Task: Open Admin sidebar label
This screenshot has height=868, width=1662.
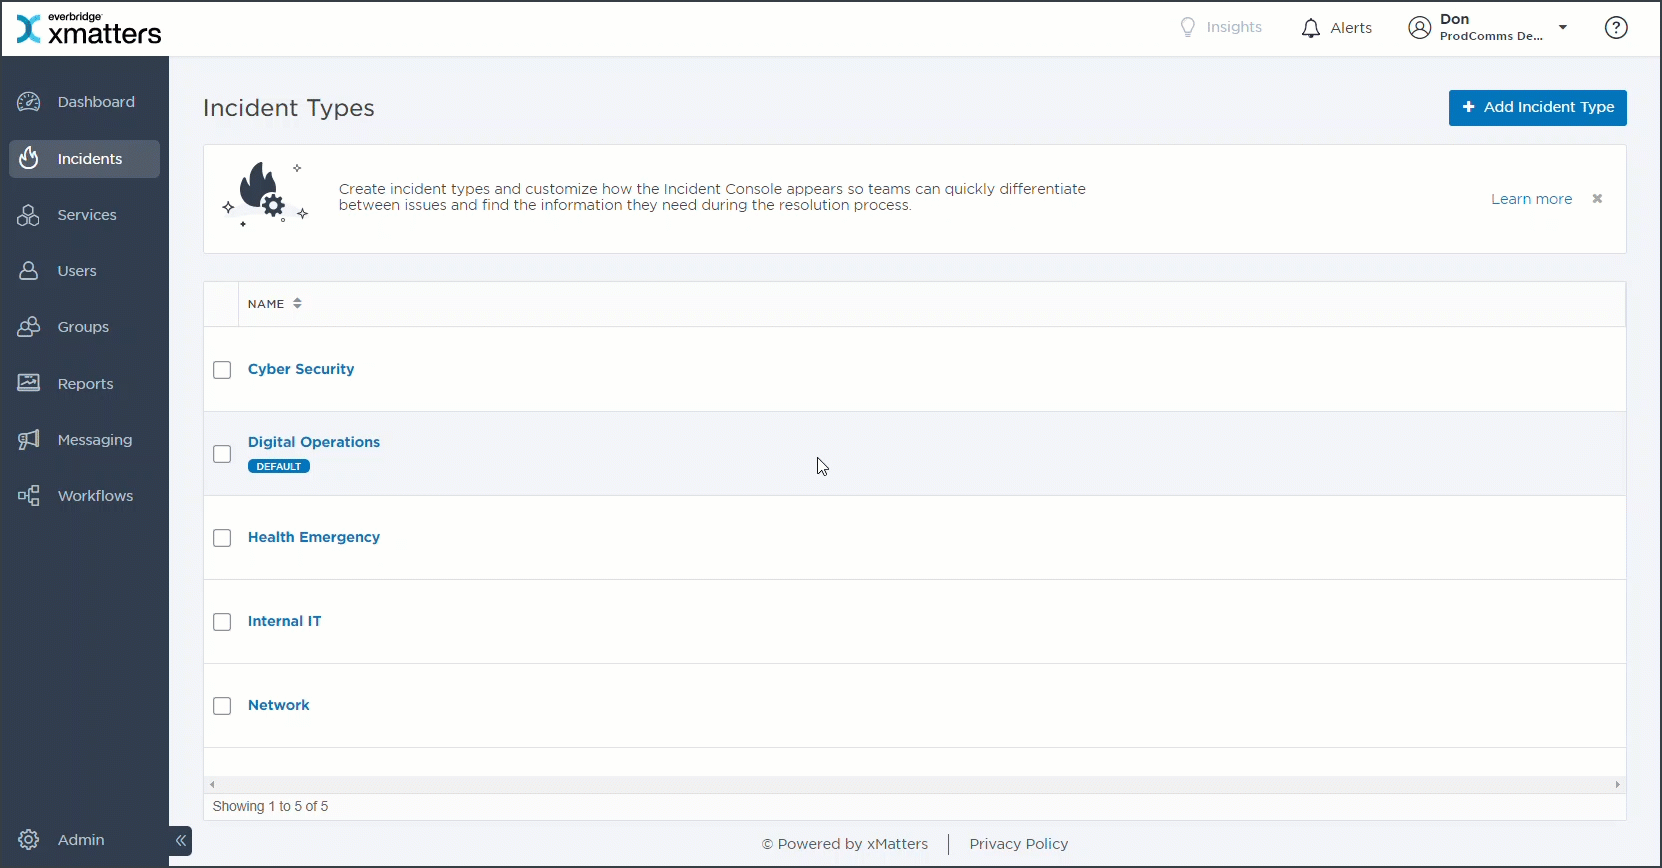Action: pos(81,840)
